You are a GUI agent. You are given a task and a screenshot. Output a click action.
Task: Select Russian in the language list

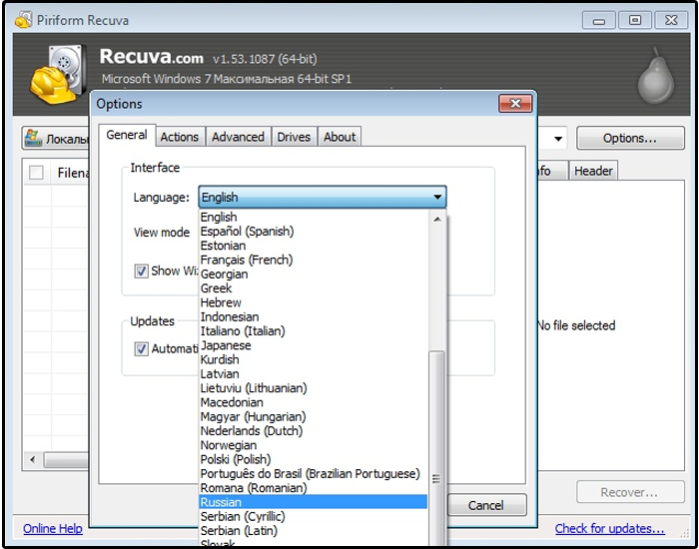coord(313,502)
